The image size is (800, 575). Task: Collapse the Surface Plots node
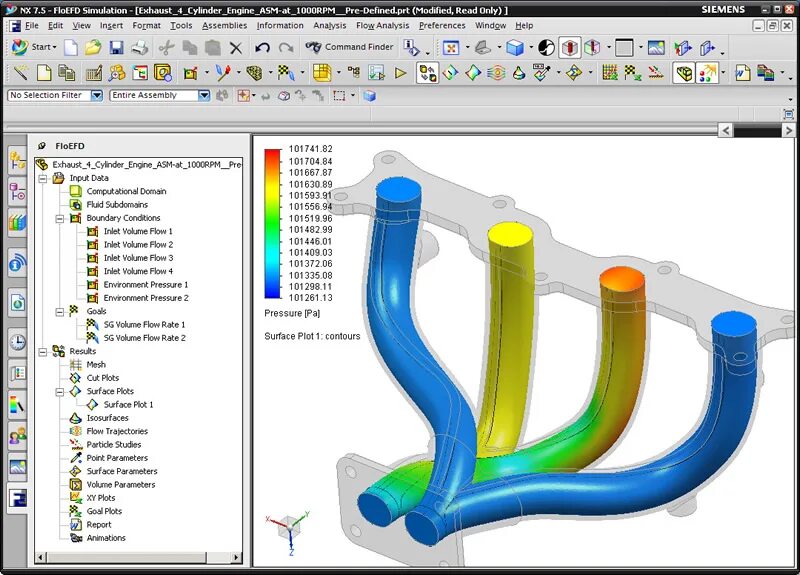coord(60,392)
